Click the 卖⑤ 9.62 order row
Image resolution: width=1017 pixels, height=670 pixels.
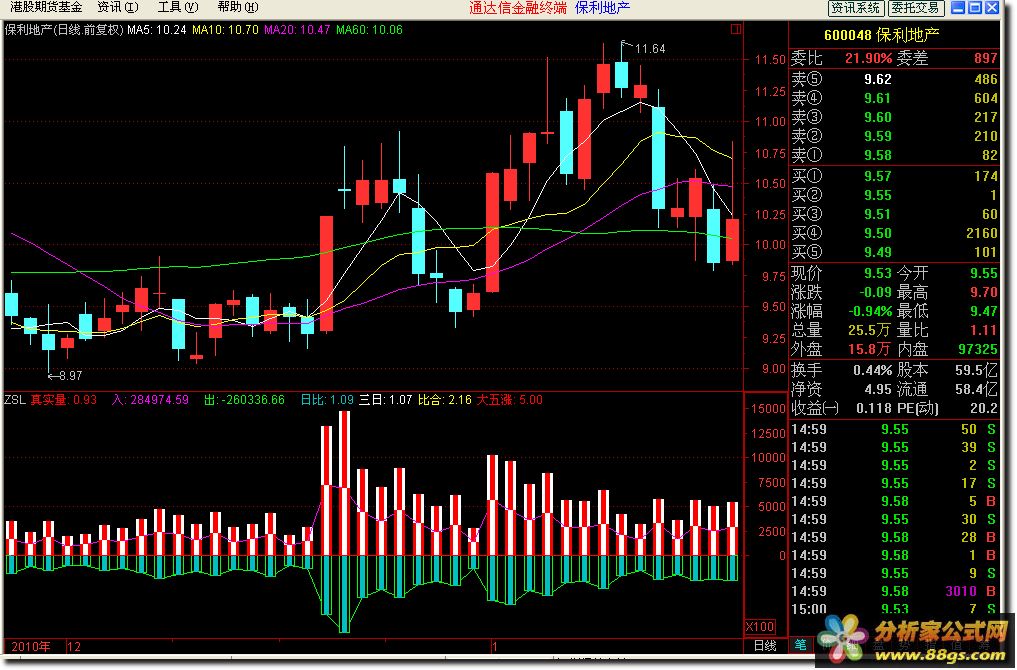pos(894,79)
